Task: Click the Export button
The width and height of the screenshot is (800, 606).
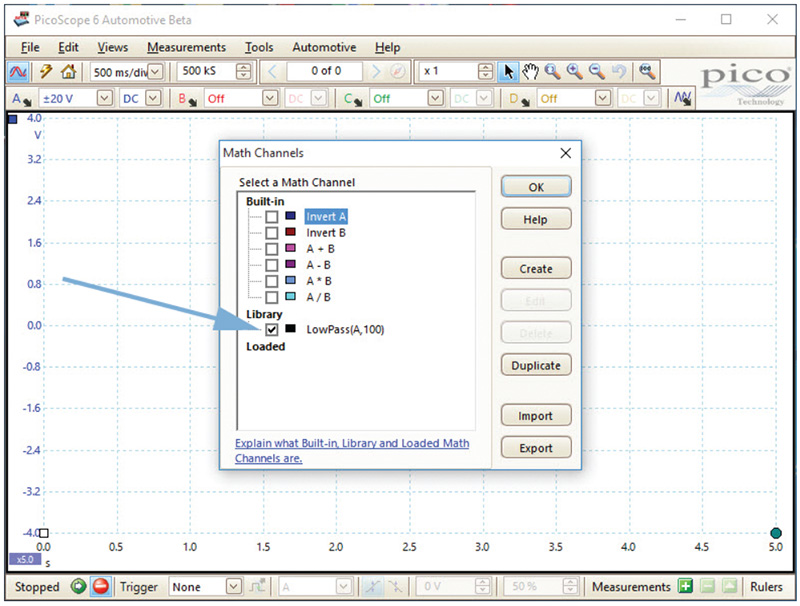Action: pyautogui.click(x=536, y=448)
